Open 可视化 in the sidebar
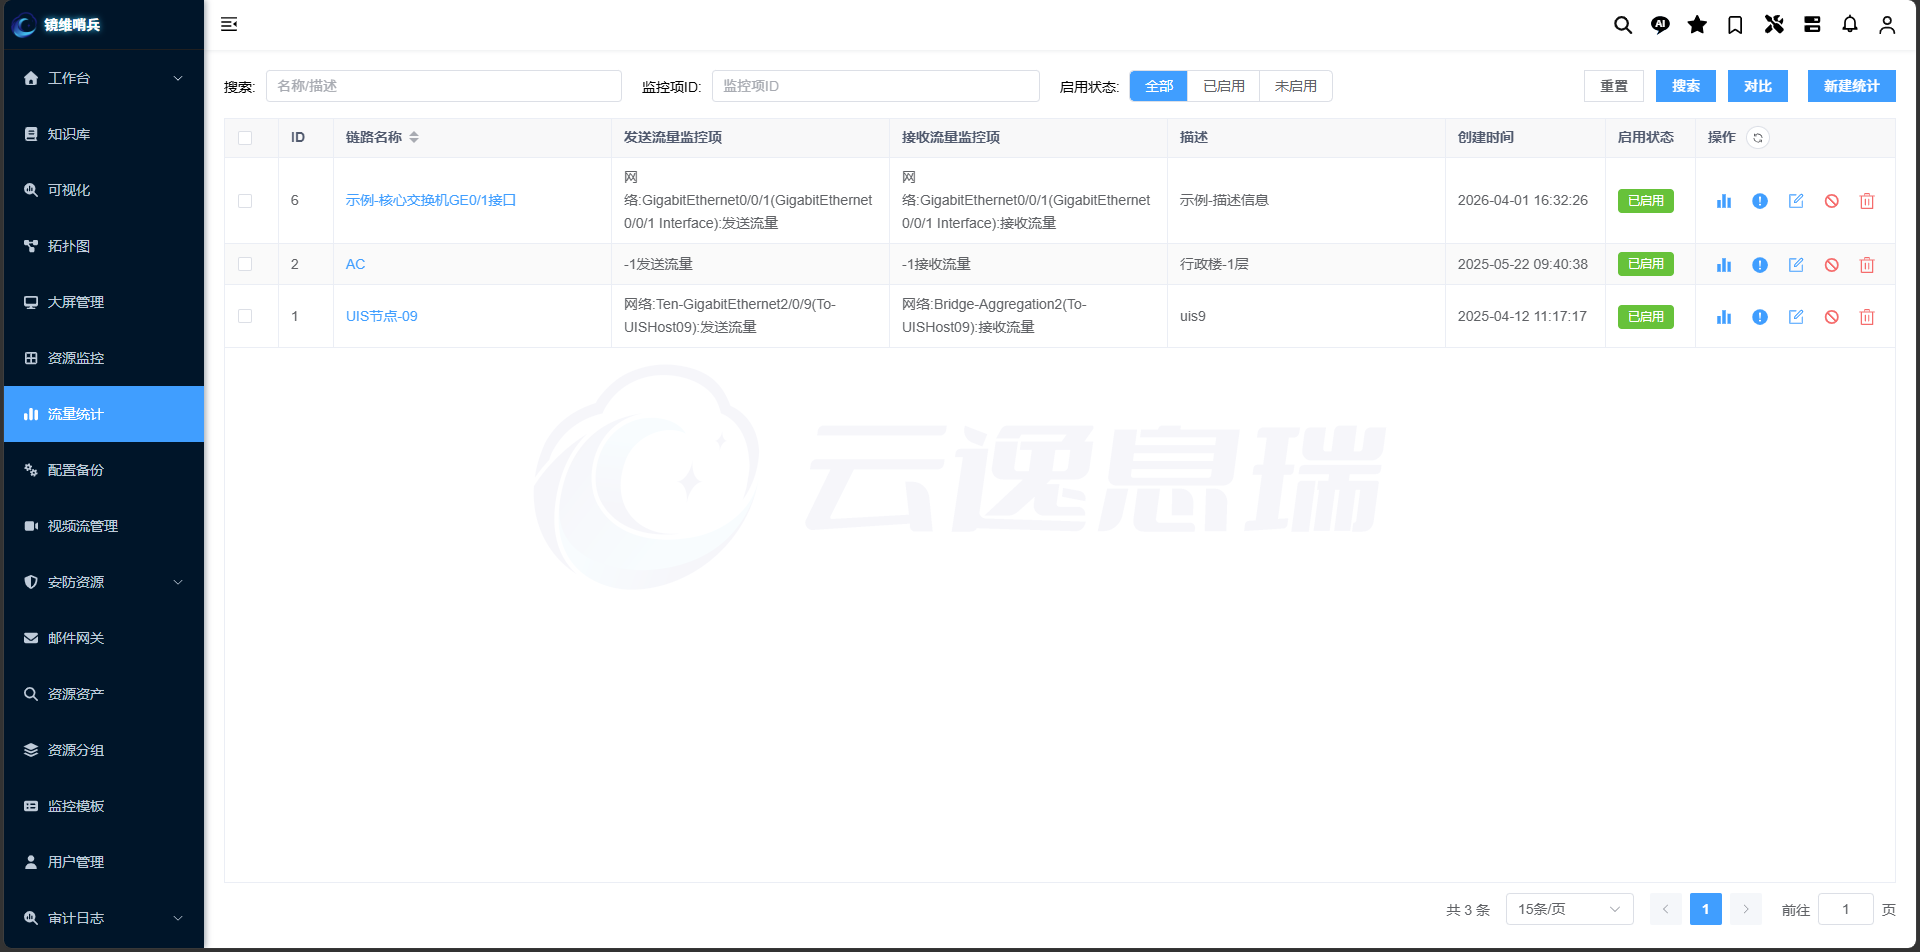 pyautogui.click(x=104, y=190)
